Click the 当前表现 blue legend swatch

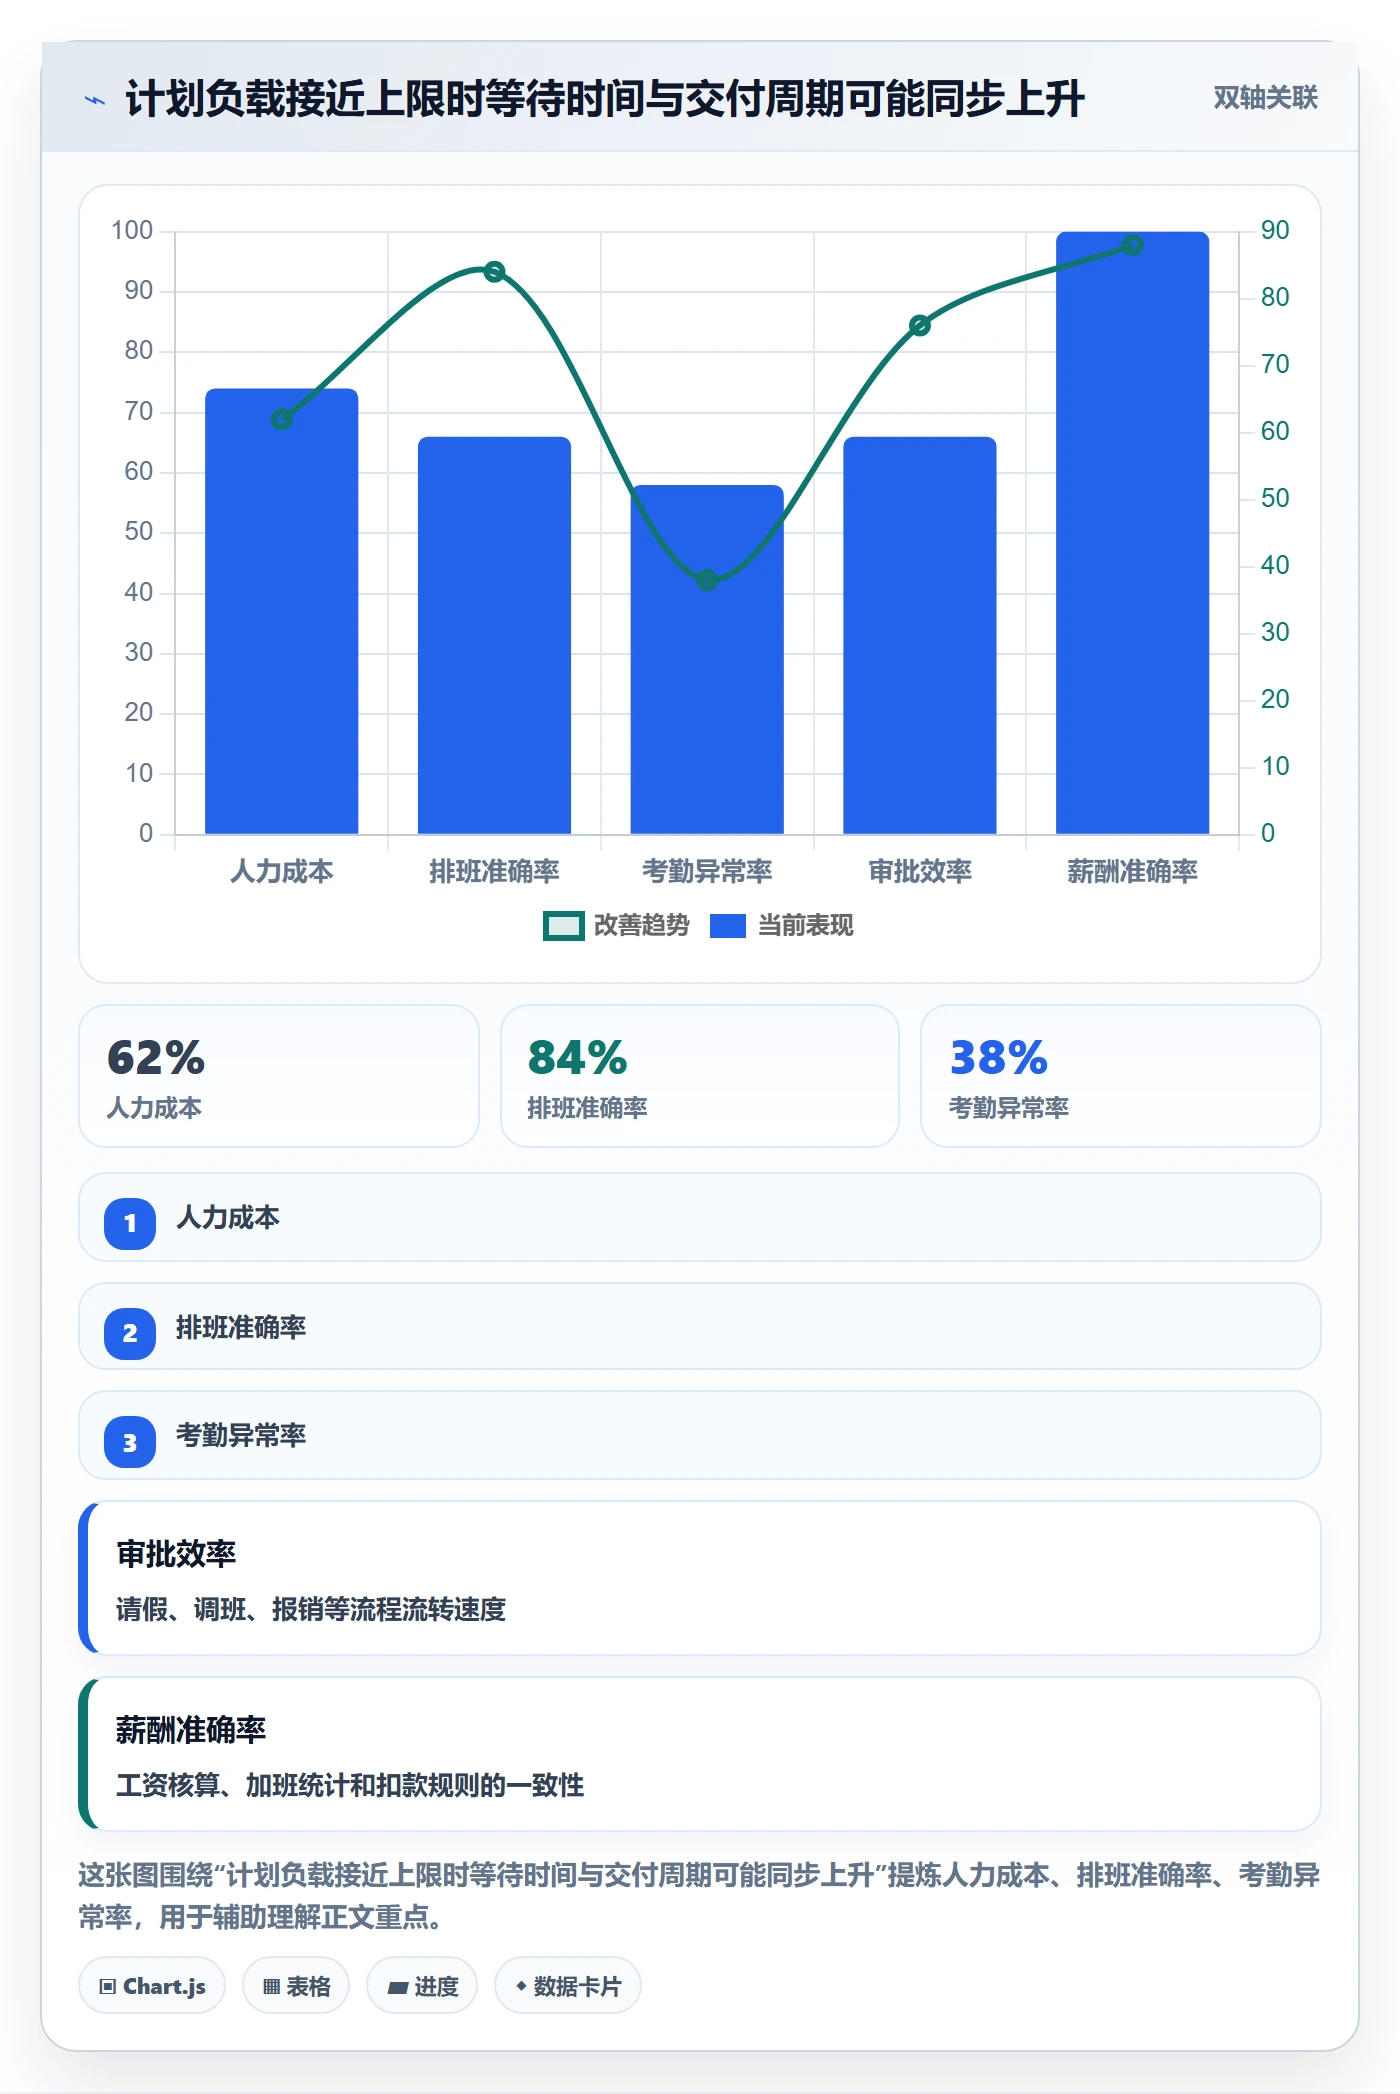coord(728,926)
